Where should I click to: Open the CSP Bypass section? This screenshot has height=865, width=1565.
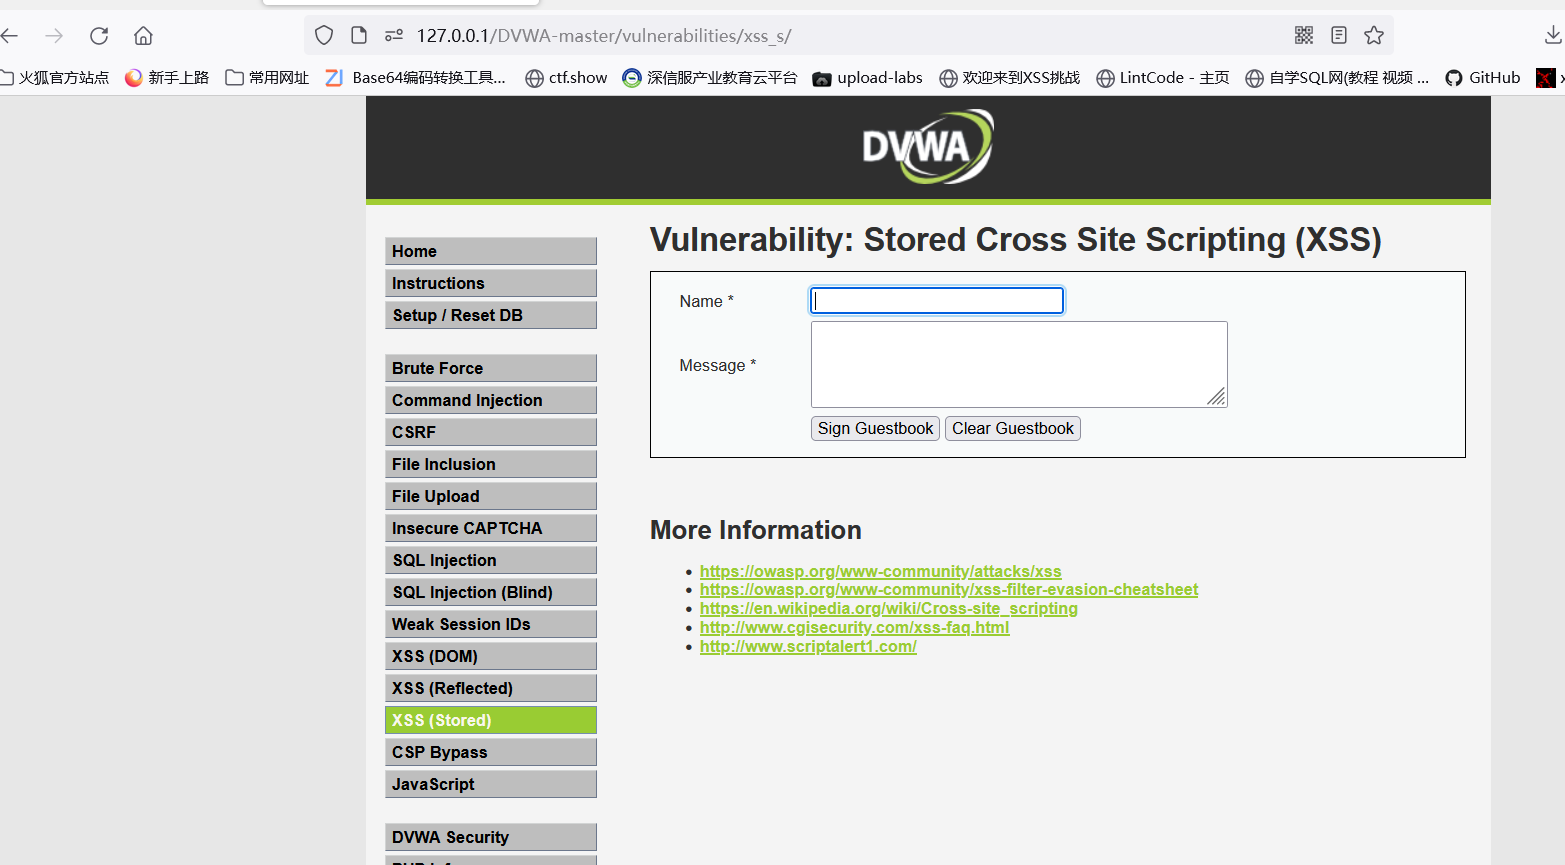coord(490,752)
